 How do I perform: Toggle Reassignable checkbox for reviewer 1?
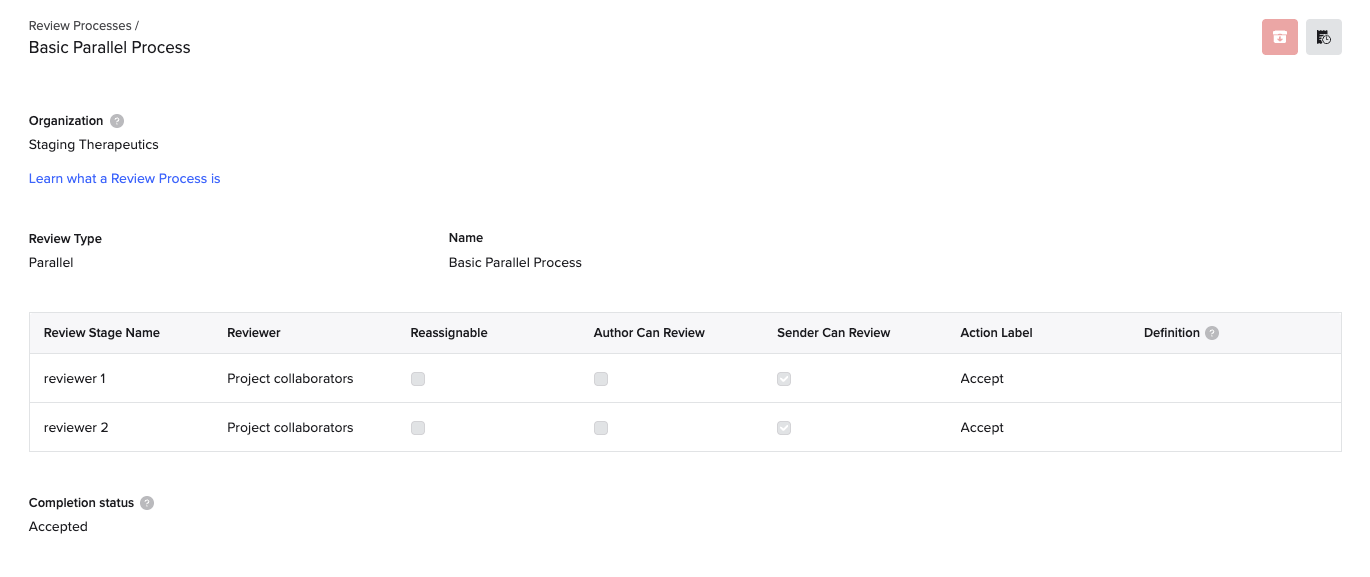pyautogui.click(x=418, y=379)
